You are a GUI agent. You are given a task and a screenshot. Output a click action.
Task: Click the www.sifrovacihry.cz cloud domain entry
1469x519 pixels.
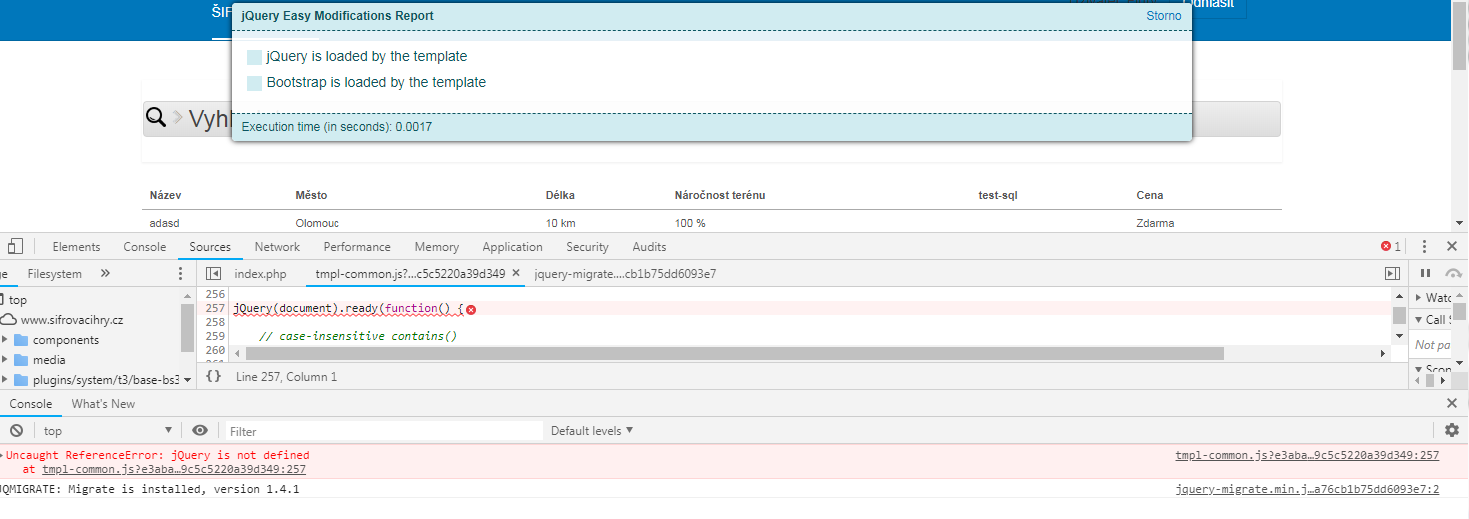pyautogui.click(x=72, y=320)
